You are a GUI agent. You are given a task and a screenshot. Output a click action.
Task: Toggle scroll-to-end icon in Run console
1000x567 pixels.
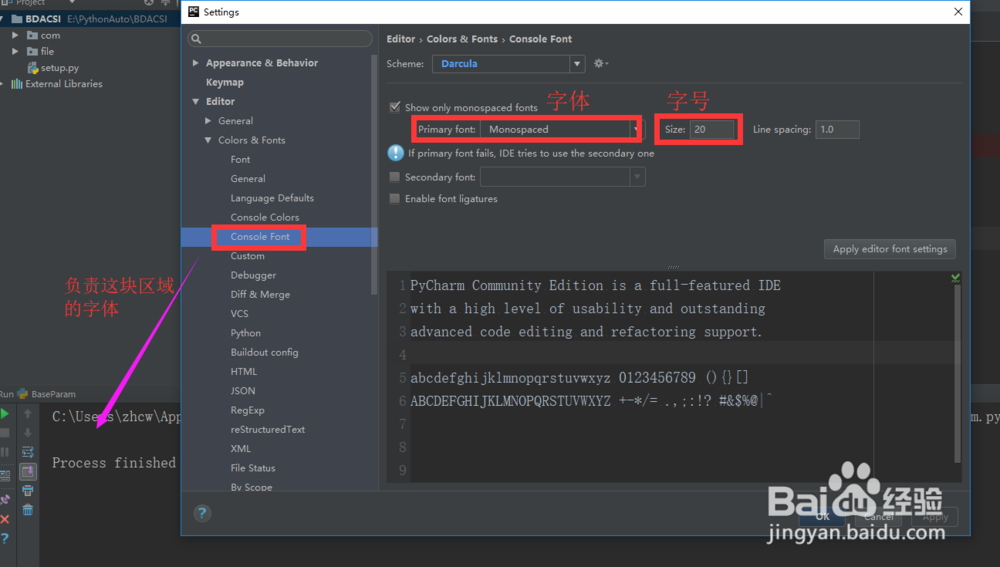pyautogui.click(x=28, y=471)
